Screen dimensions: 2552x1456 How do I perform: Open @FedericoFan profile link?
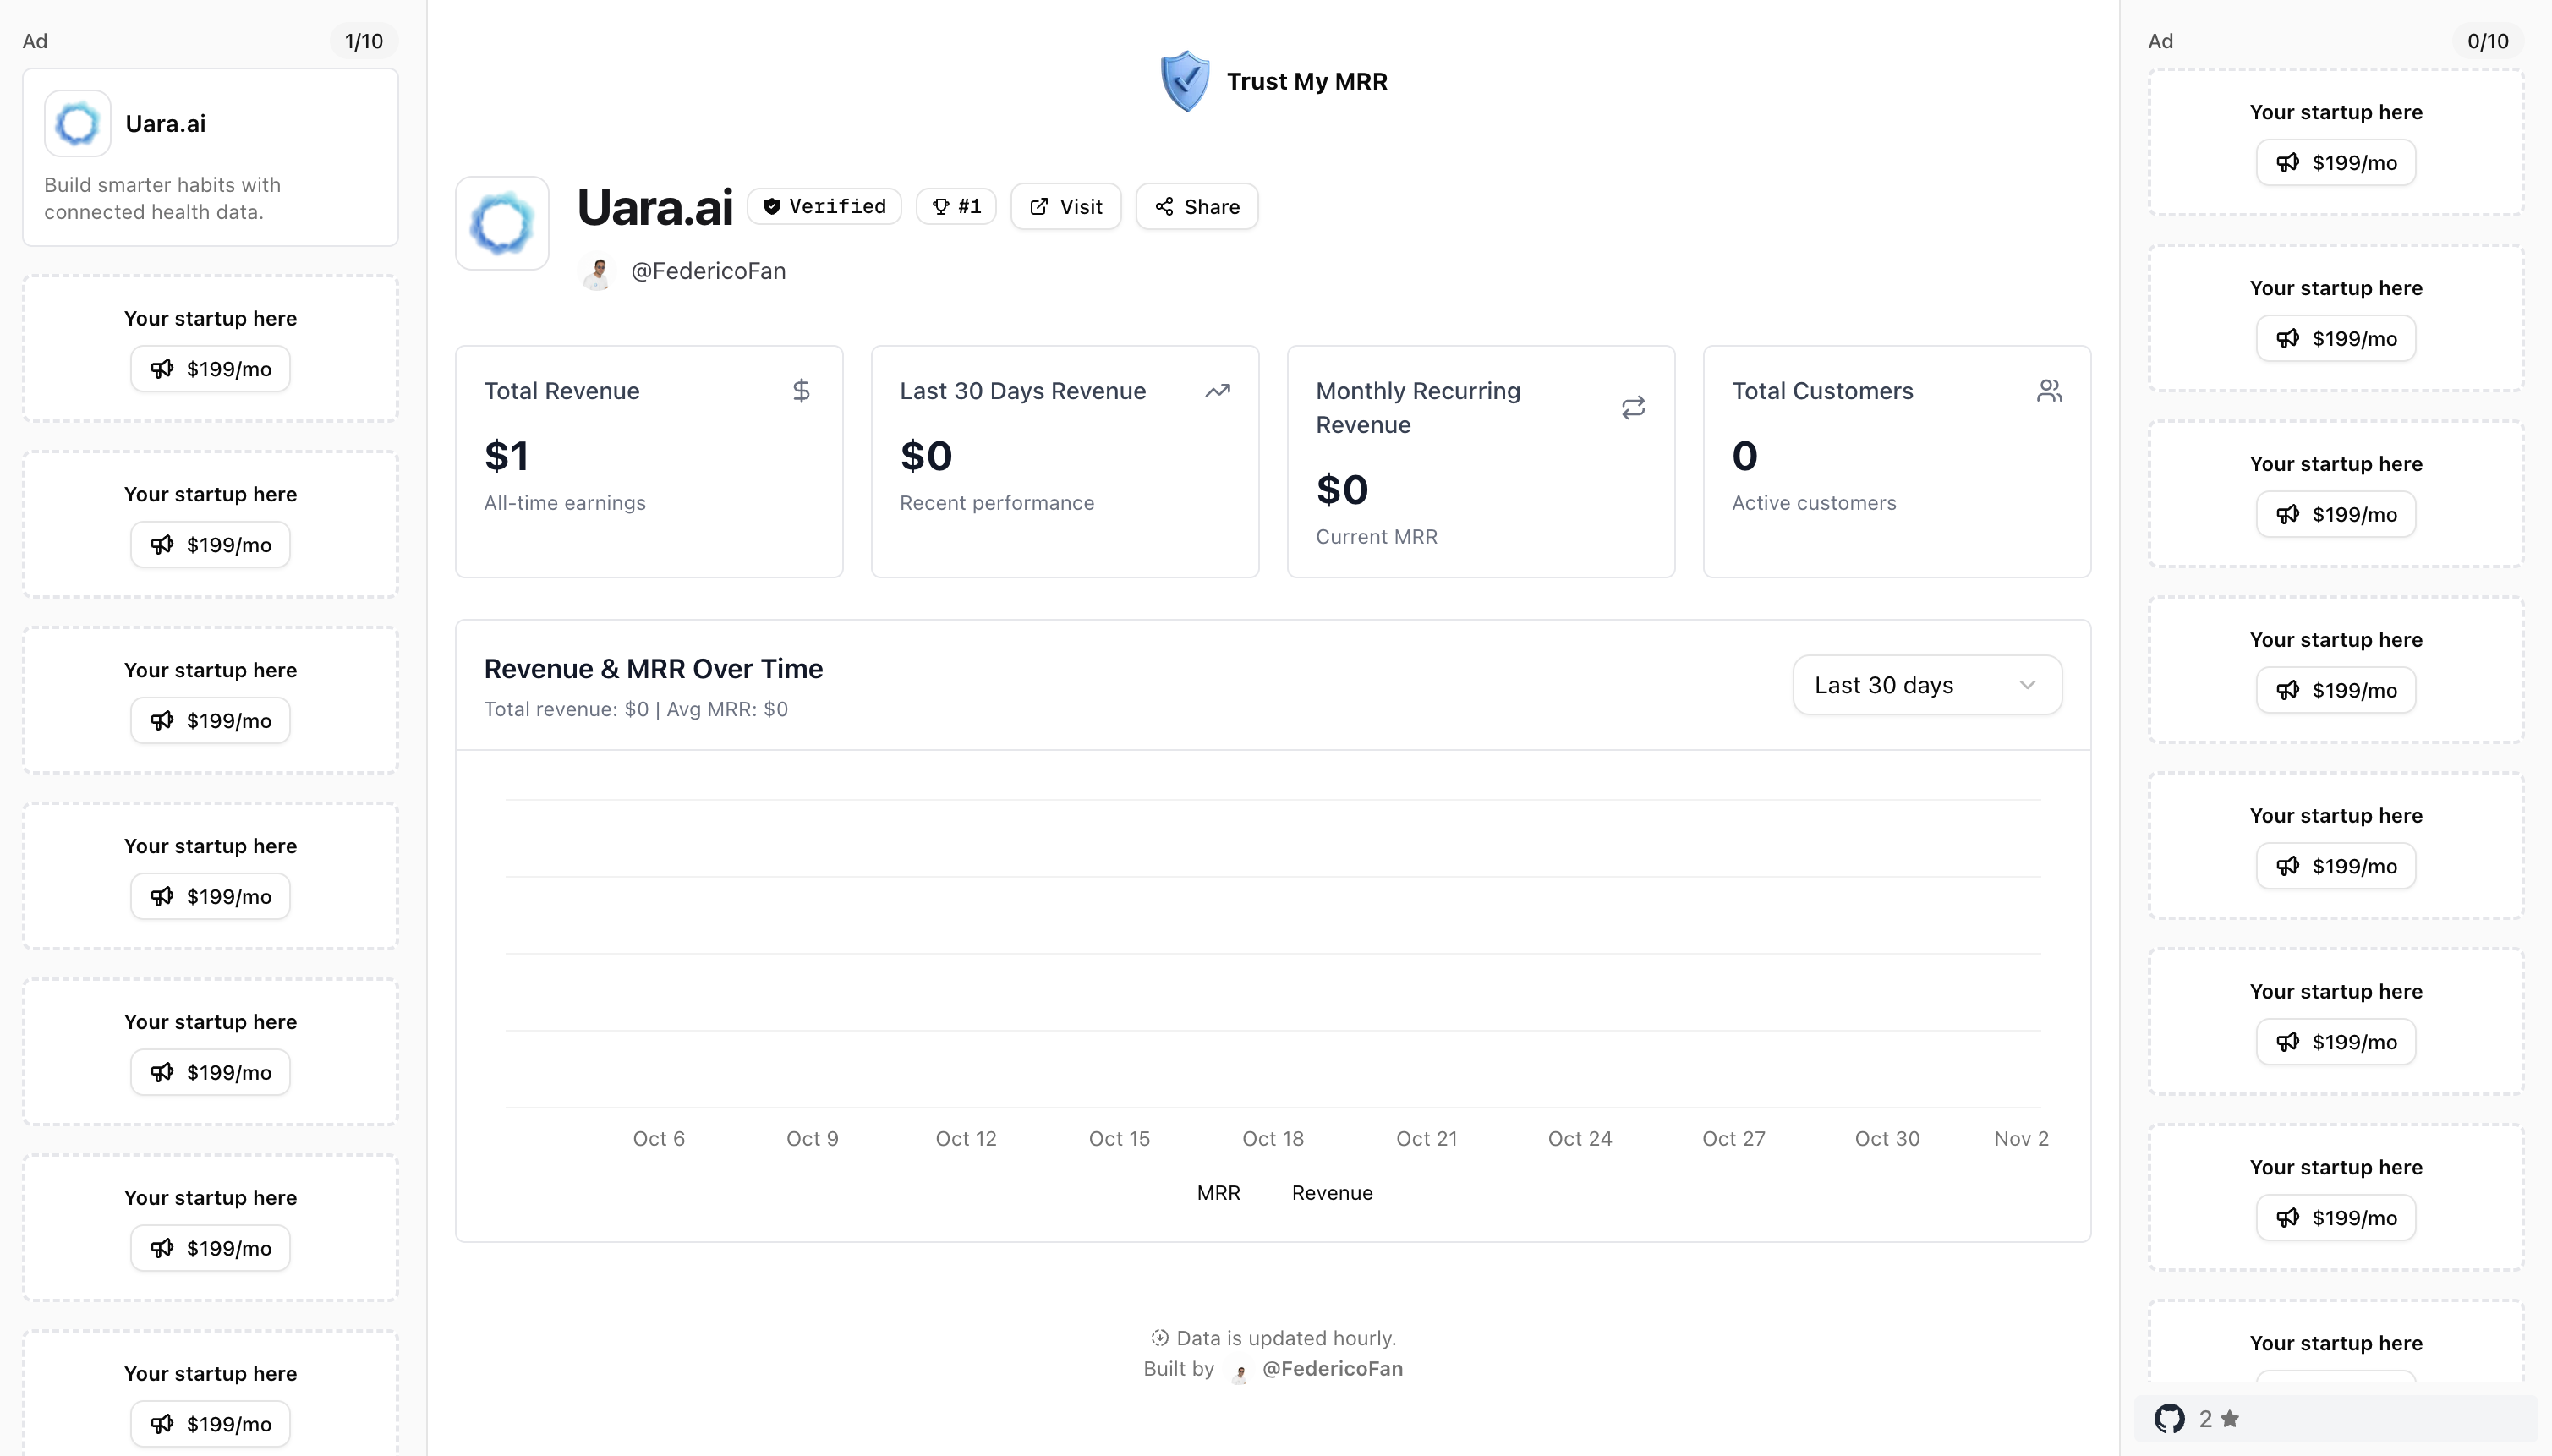click(707, 271)
